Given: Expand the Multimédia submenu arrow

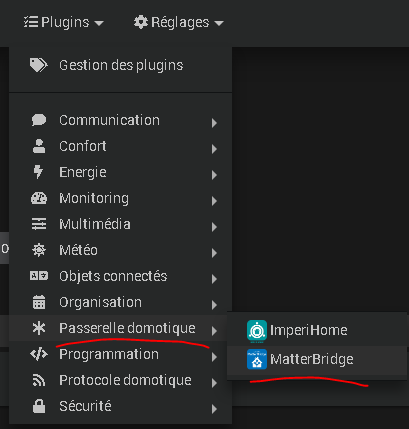Looking at the screenshot, I should coord(214,227).
